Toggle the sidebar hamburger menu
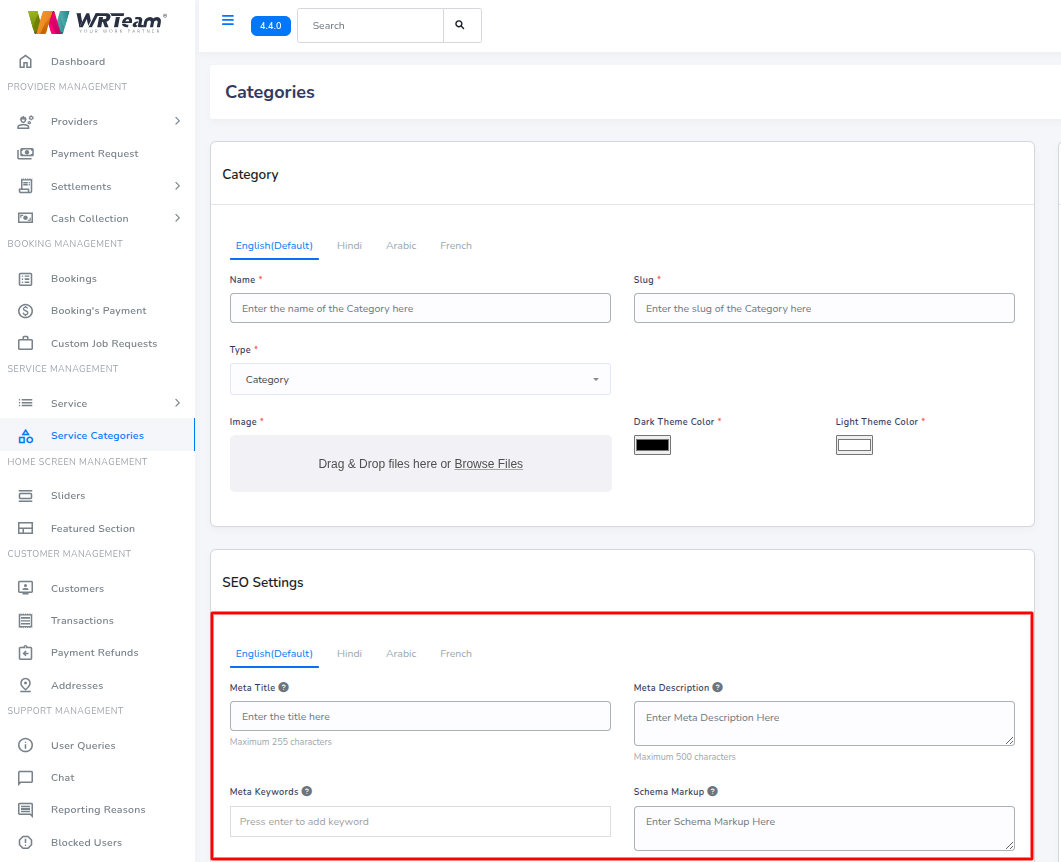 (227, 19)
